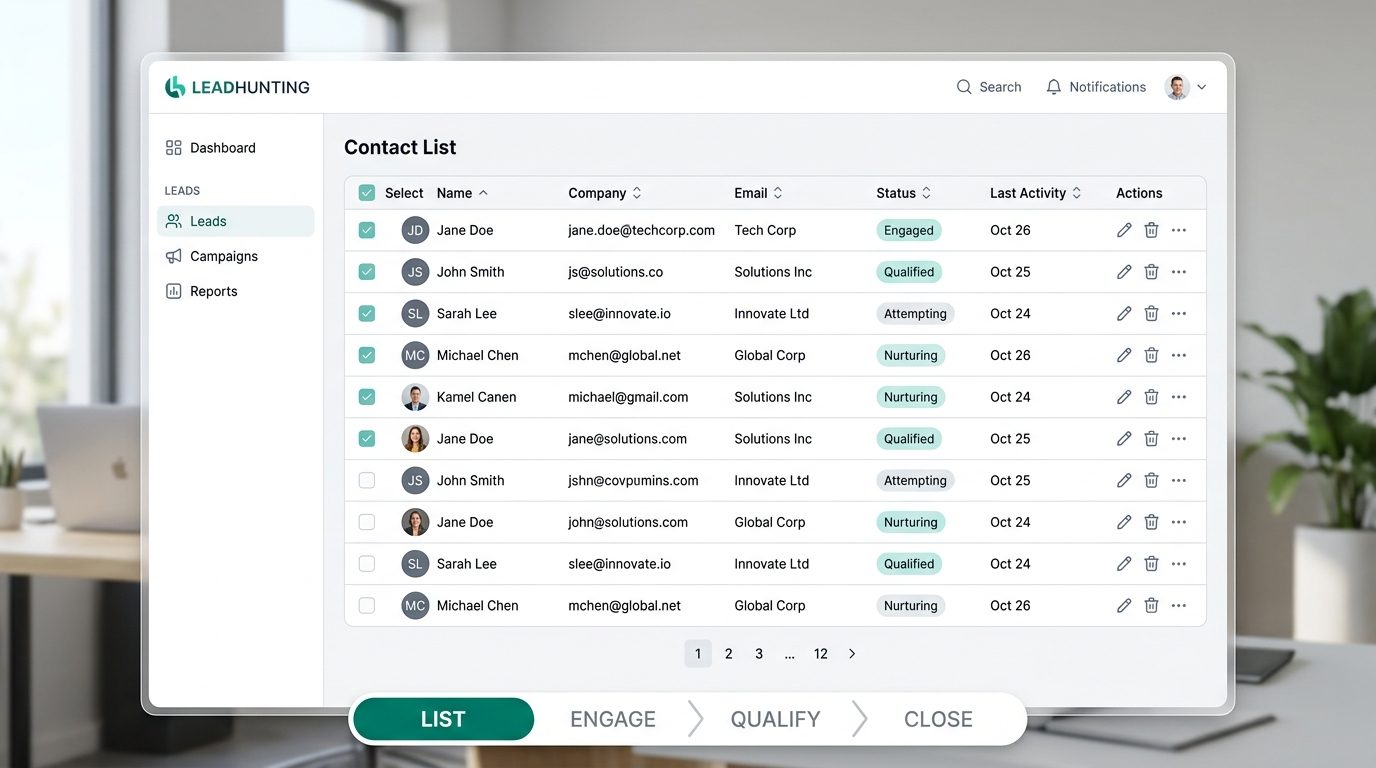
Task: Show more actions for jane@solutions.com row
Action: tap(1179, 439)
